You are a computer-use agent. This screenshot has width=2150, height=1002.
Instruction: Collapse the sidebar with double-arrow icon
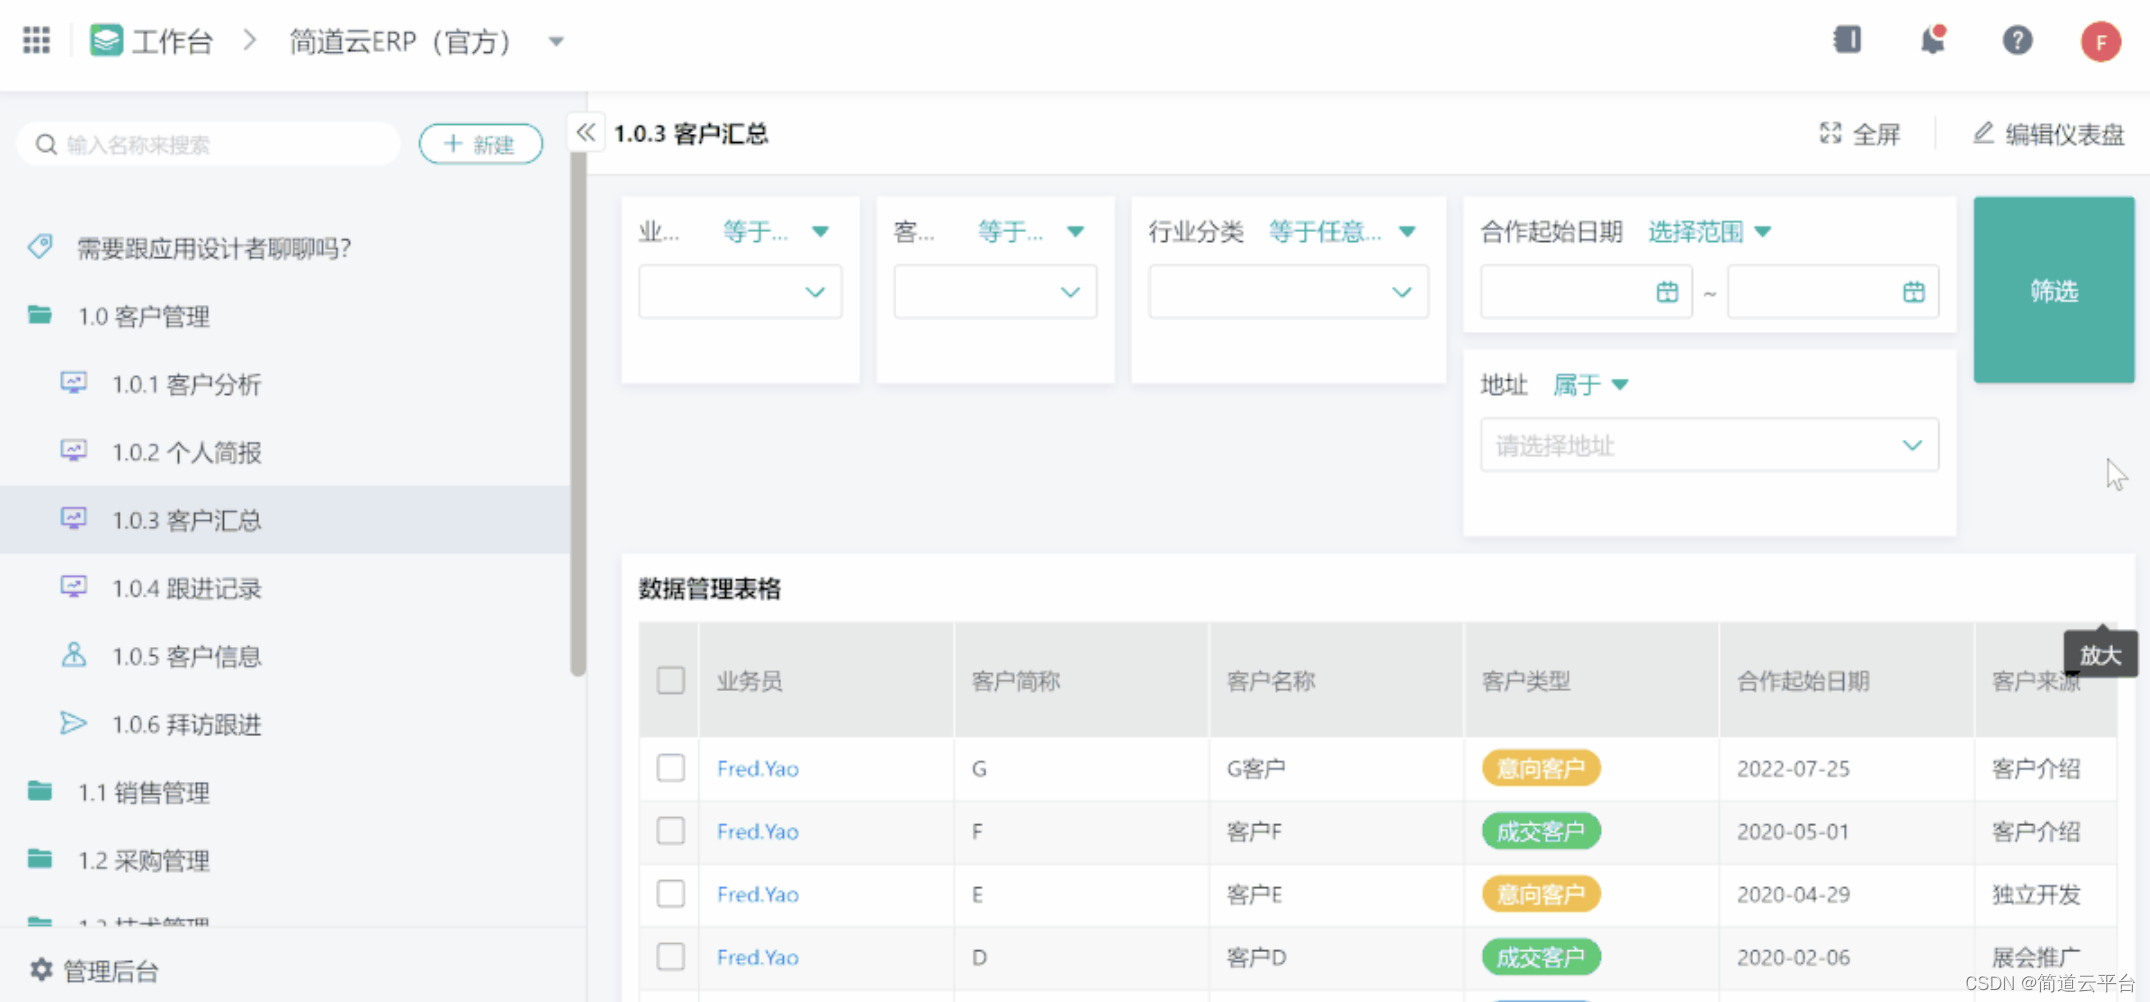(586, 132)
